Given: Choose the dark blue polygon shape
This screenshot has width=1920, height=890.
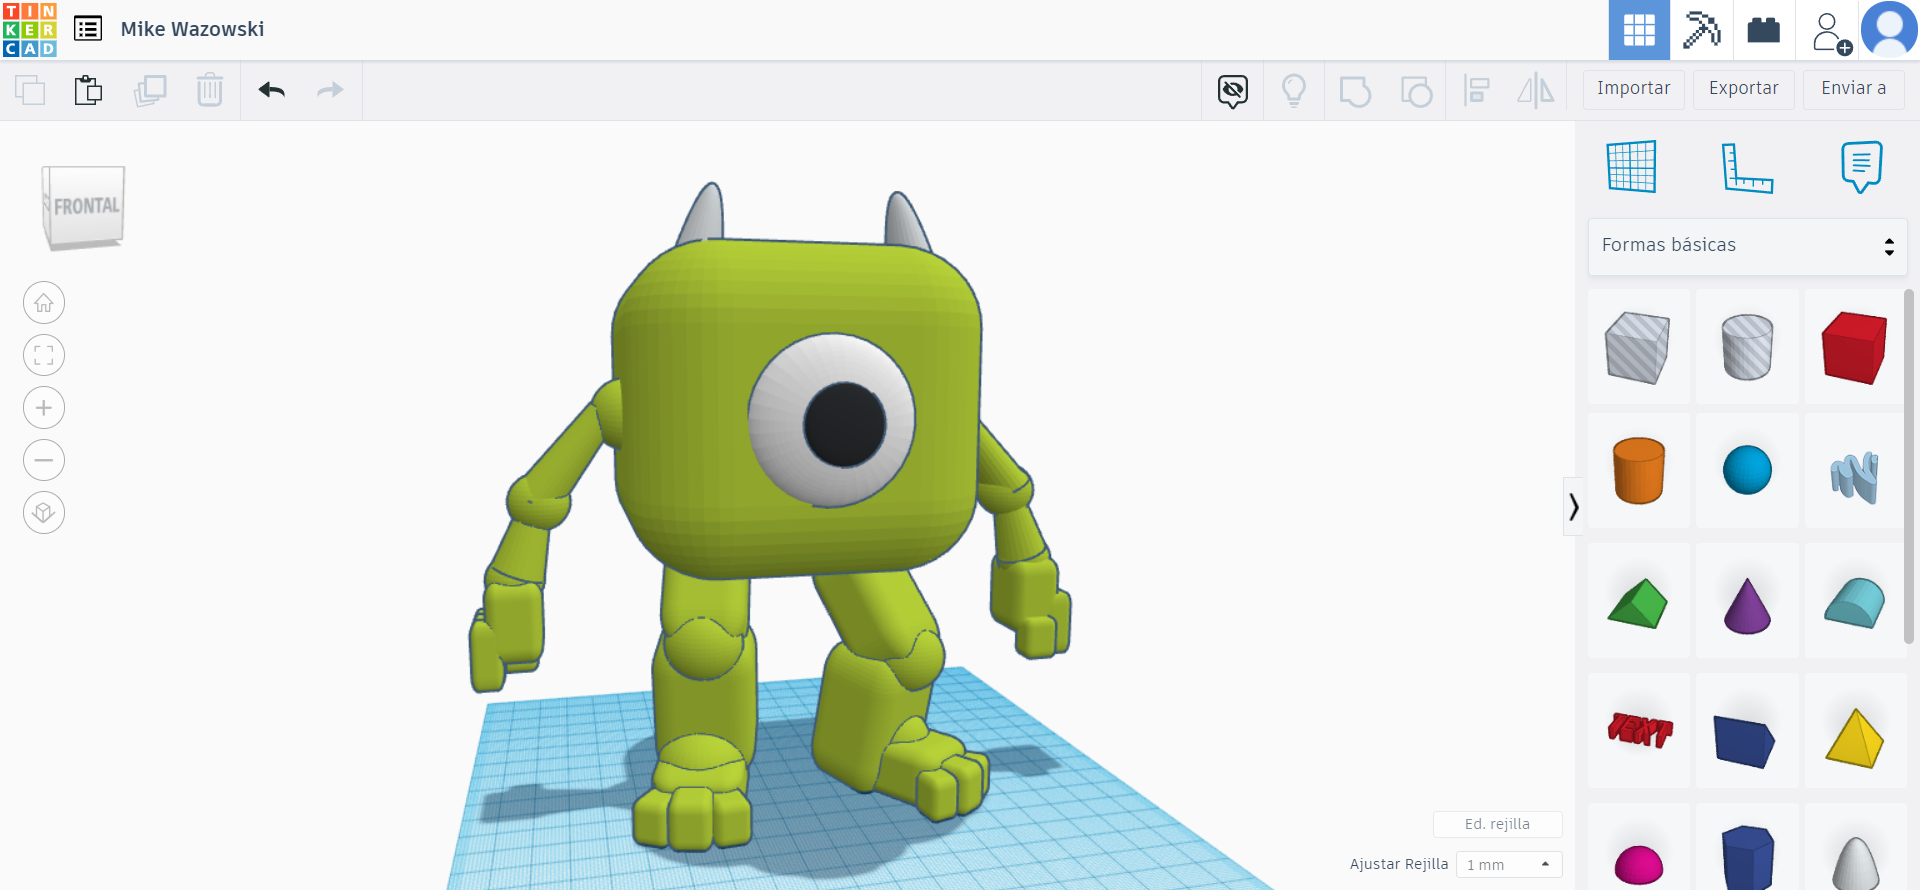Looking at the screenshot, I should [x=1747, y=847].
